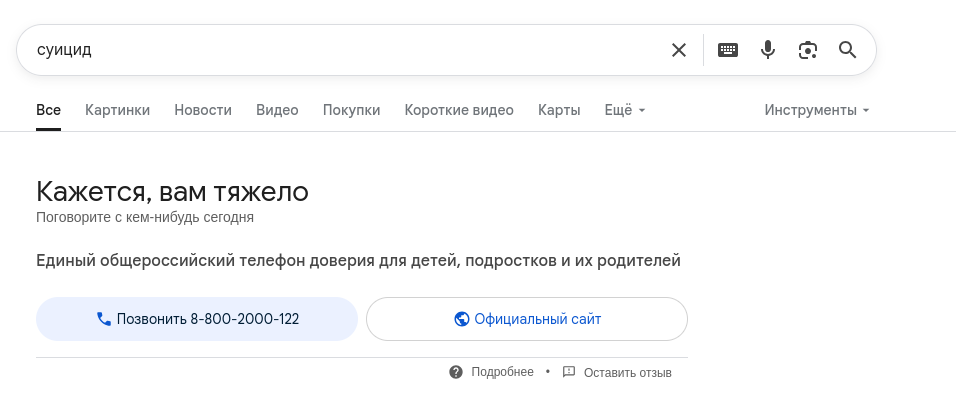This screenshot has width=956, height=393.
Task: Switch to the Картинки tab
Action: click(x=118, y=110)
